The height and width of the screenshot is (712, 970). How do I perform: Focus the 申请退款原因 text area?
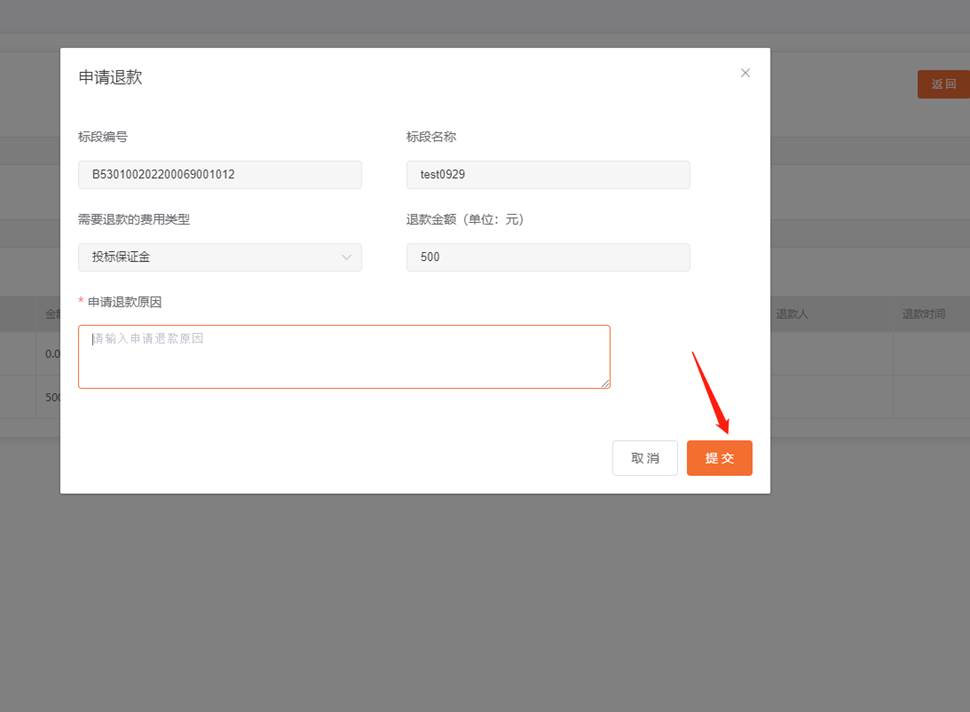pos(344,357)
